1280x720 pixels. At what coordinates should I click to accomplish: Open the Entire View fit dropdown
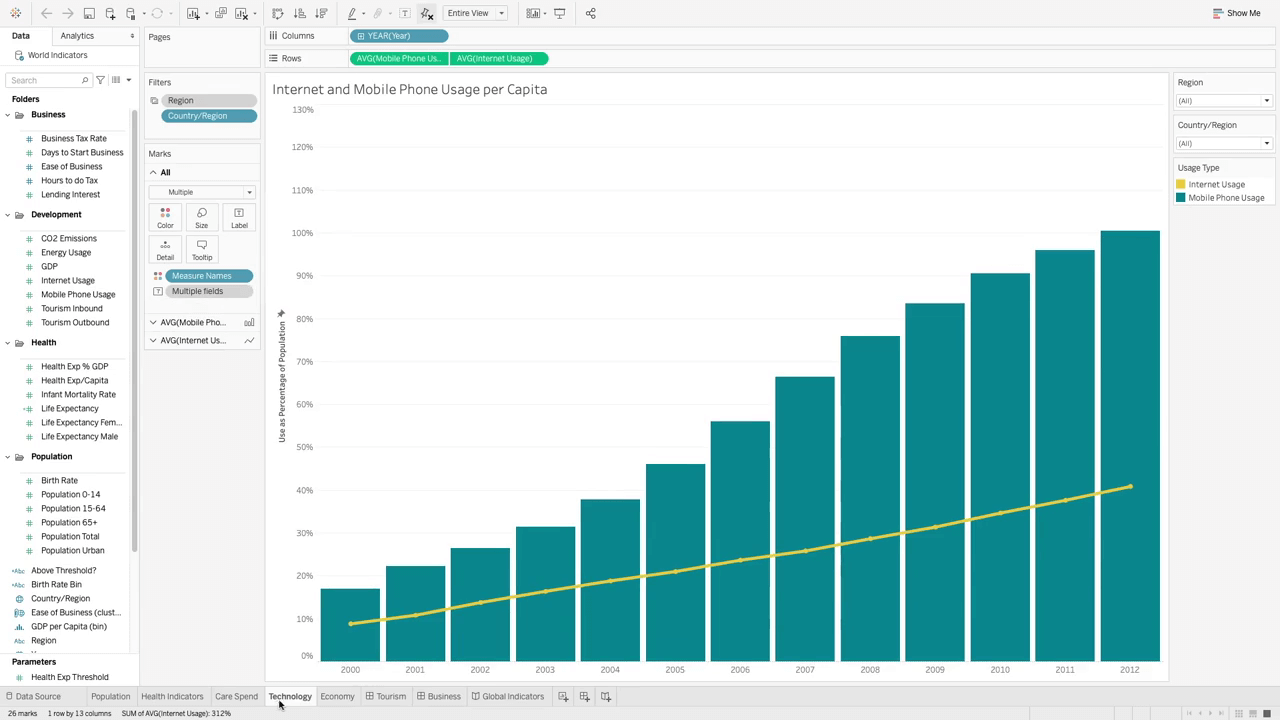click(475, 13)
